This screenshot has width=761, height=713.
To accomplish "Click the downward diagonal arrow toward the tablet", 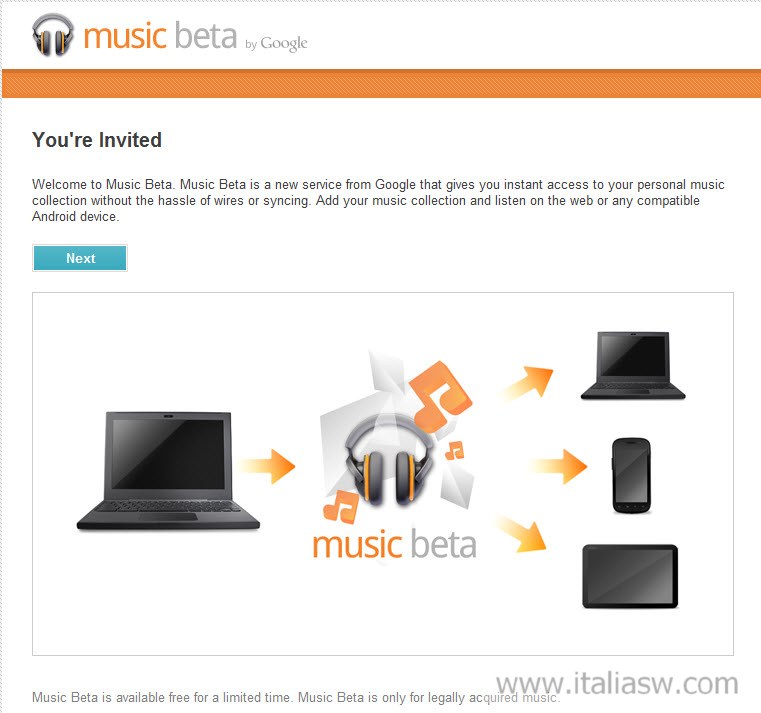I will coord(522,534).
